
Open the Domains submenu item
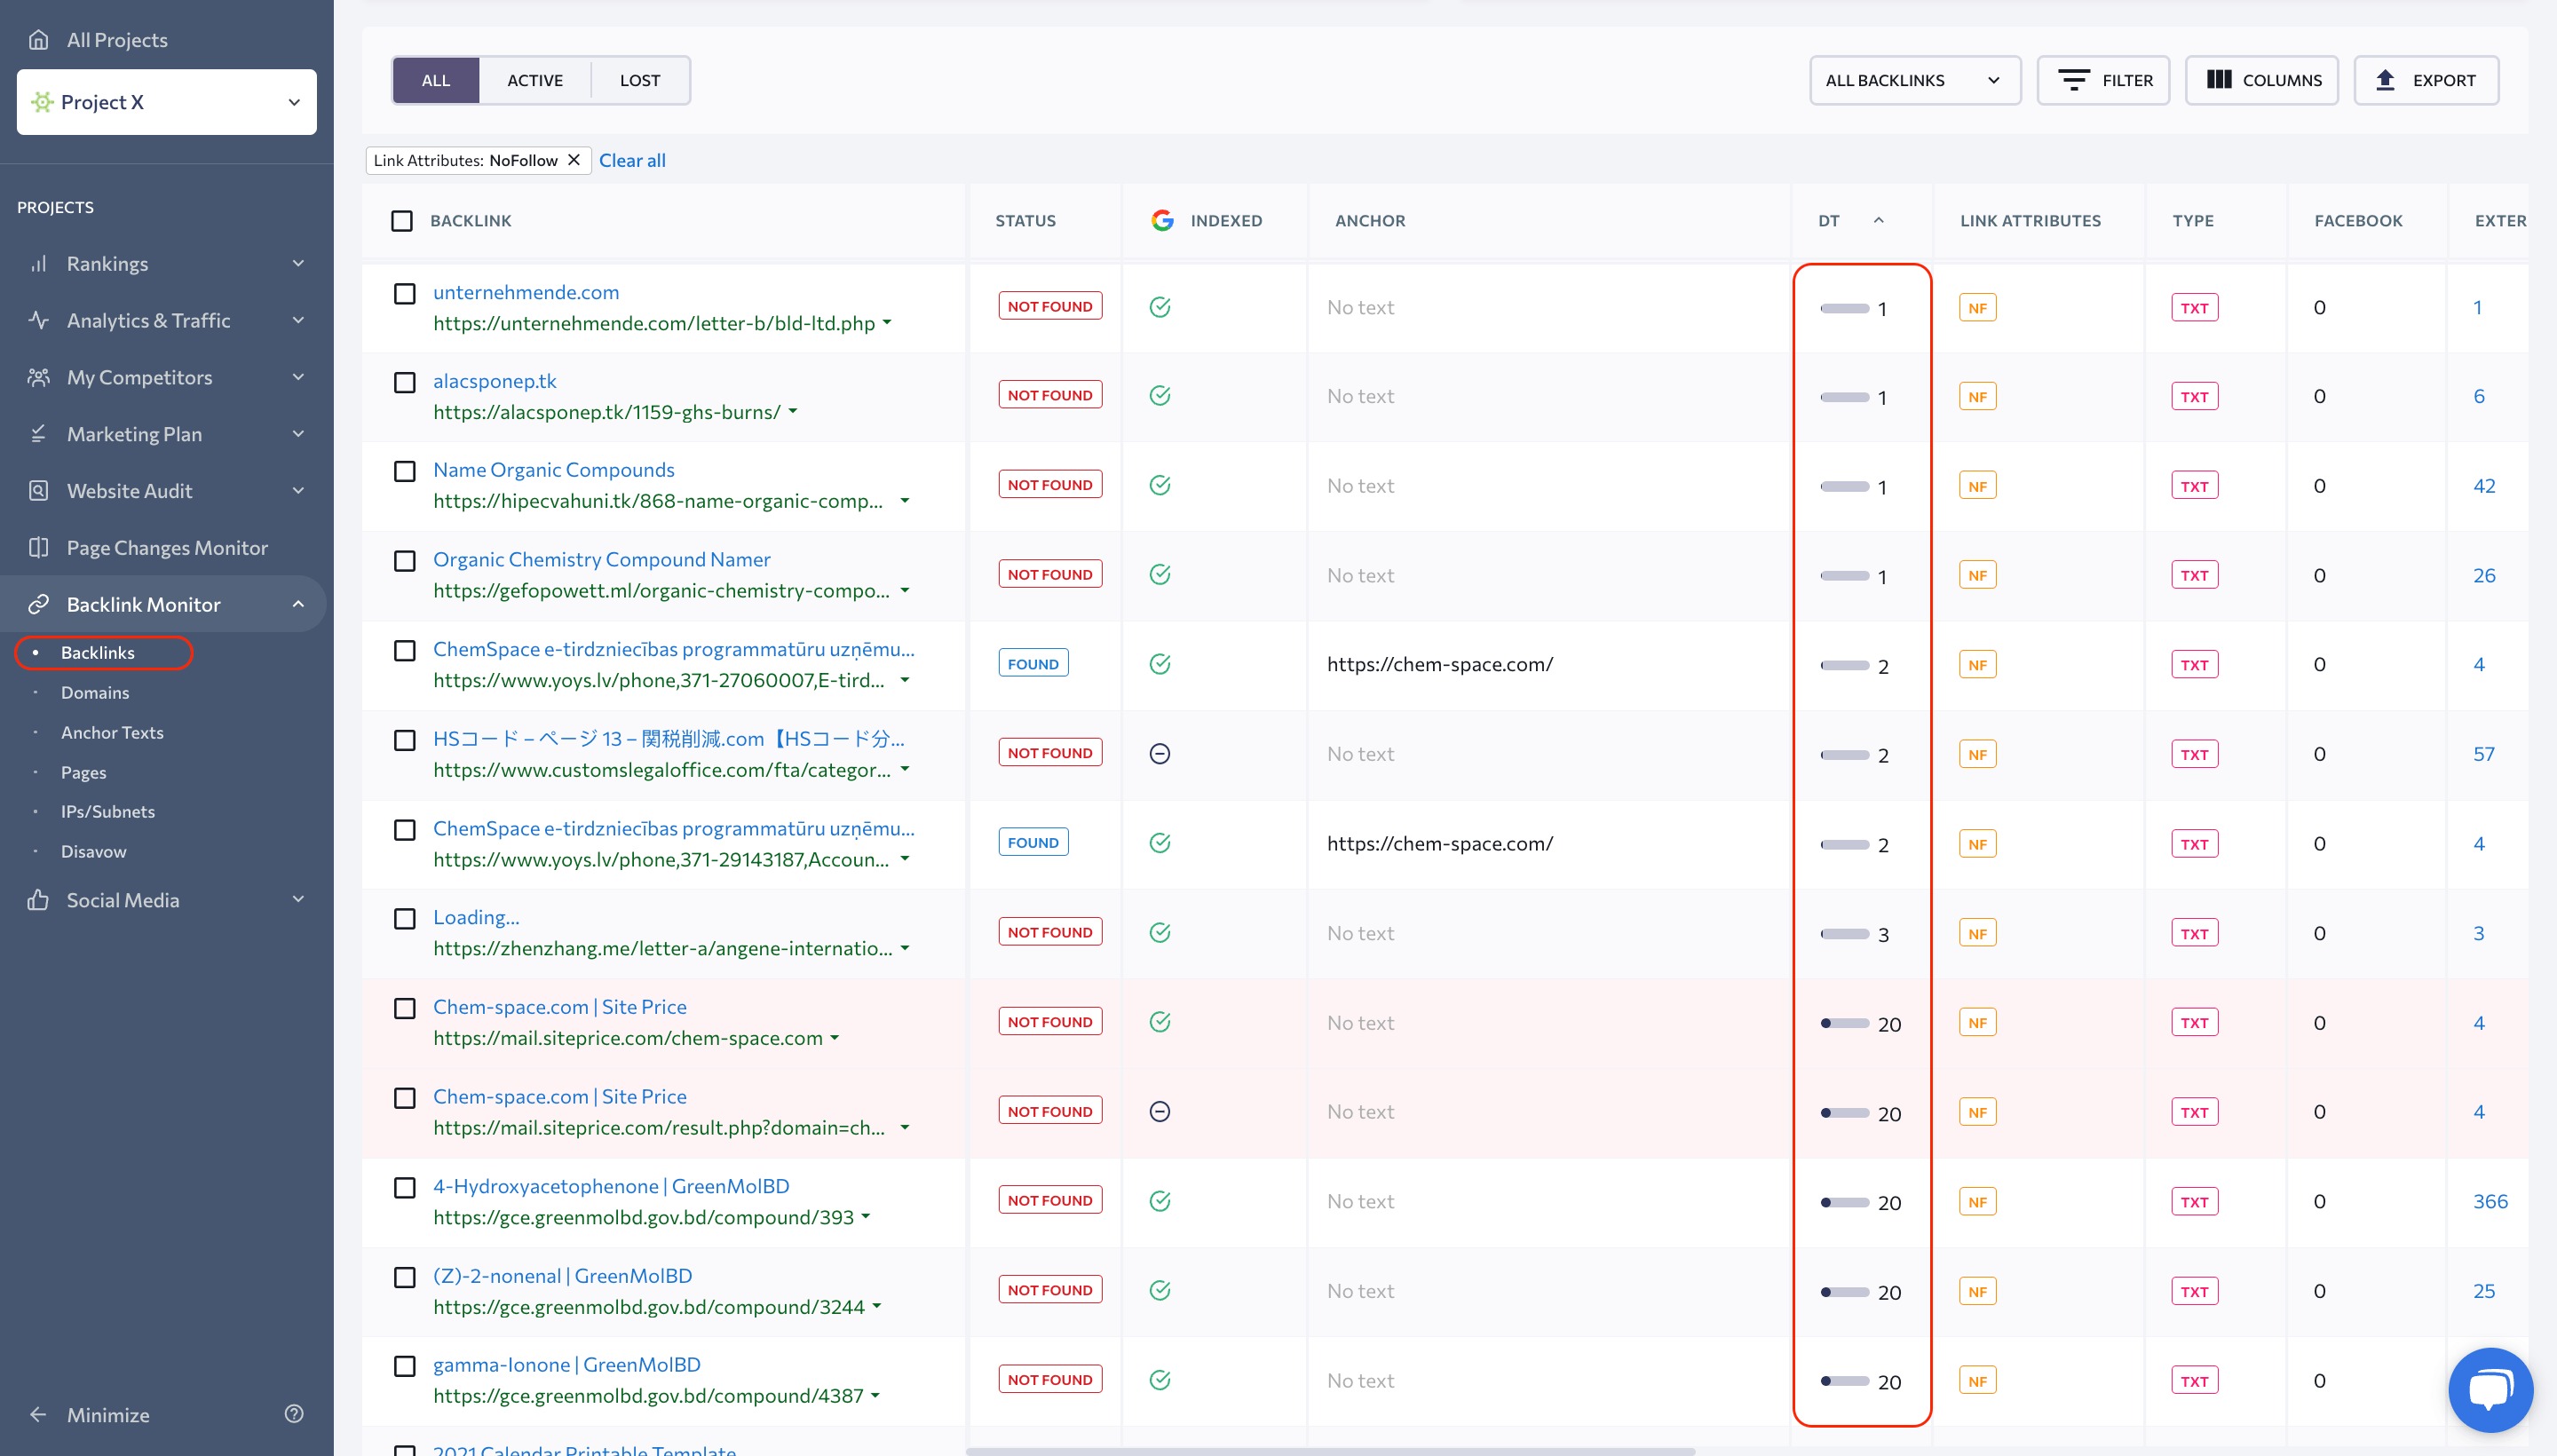click(x=95, y=692)
